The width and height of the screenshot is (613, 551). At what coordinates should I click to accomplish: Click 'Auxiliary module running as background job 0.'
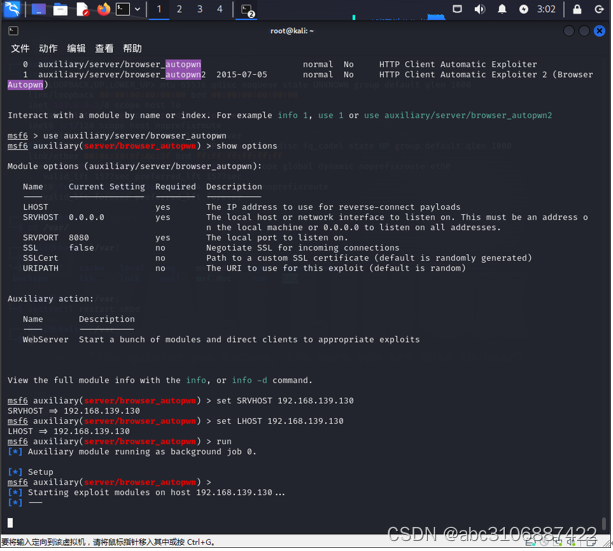[142, 452]
